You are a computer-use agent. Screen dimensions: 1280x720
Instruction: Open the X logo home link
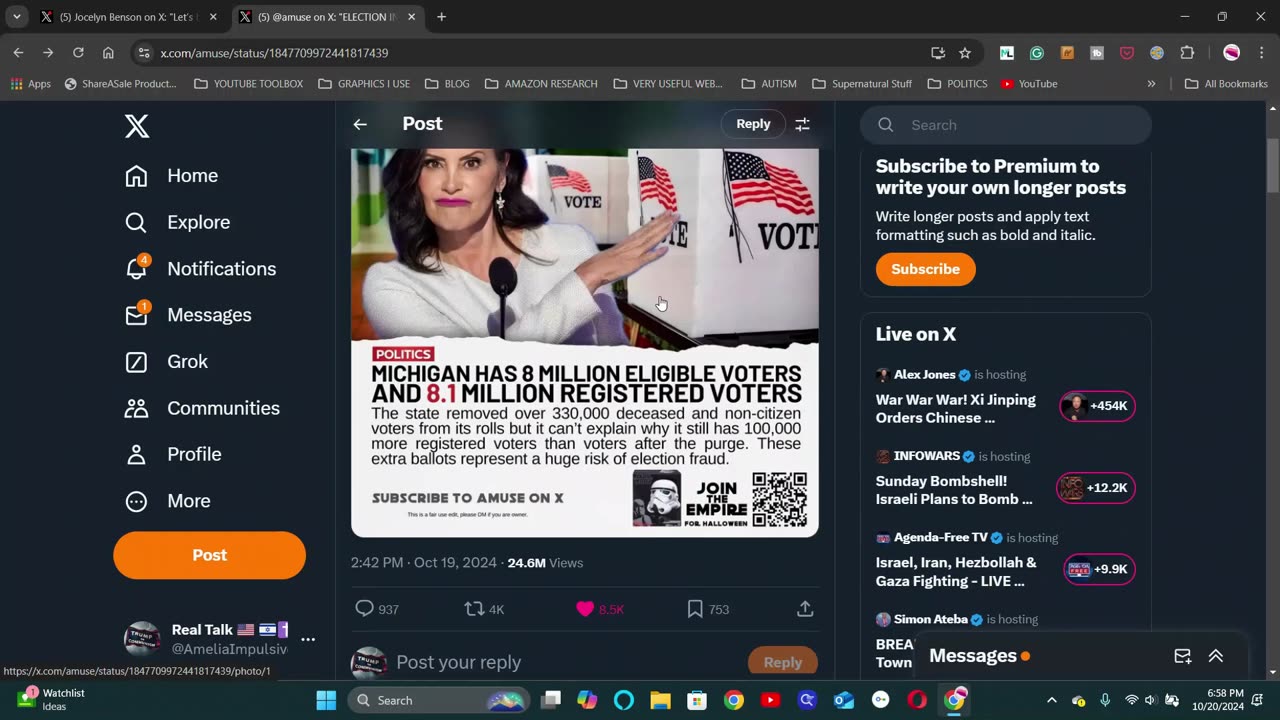137,126
